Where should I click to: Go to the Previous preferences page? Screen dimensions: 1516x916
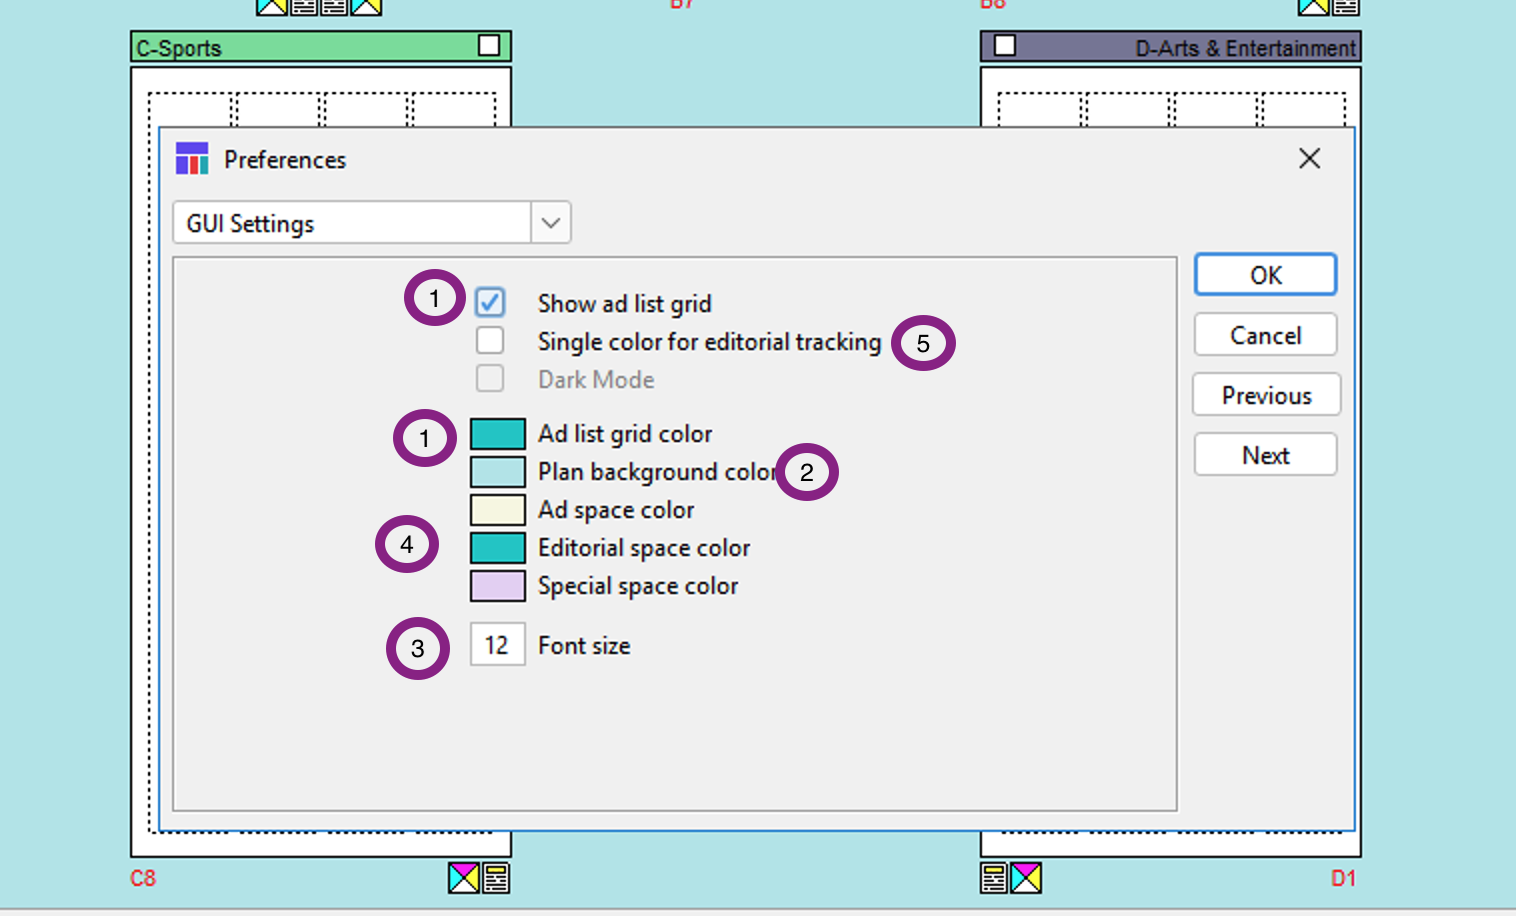click(x=1265, y=395)
